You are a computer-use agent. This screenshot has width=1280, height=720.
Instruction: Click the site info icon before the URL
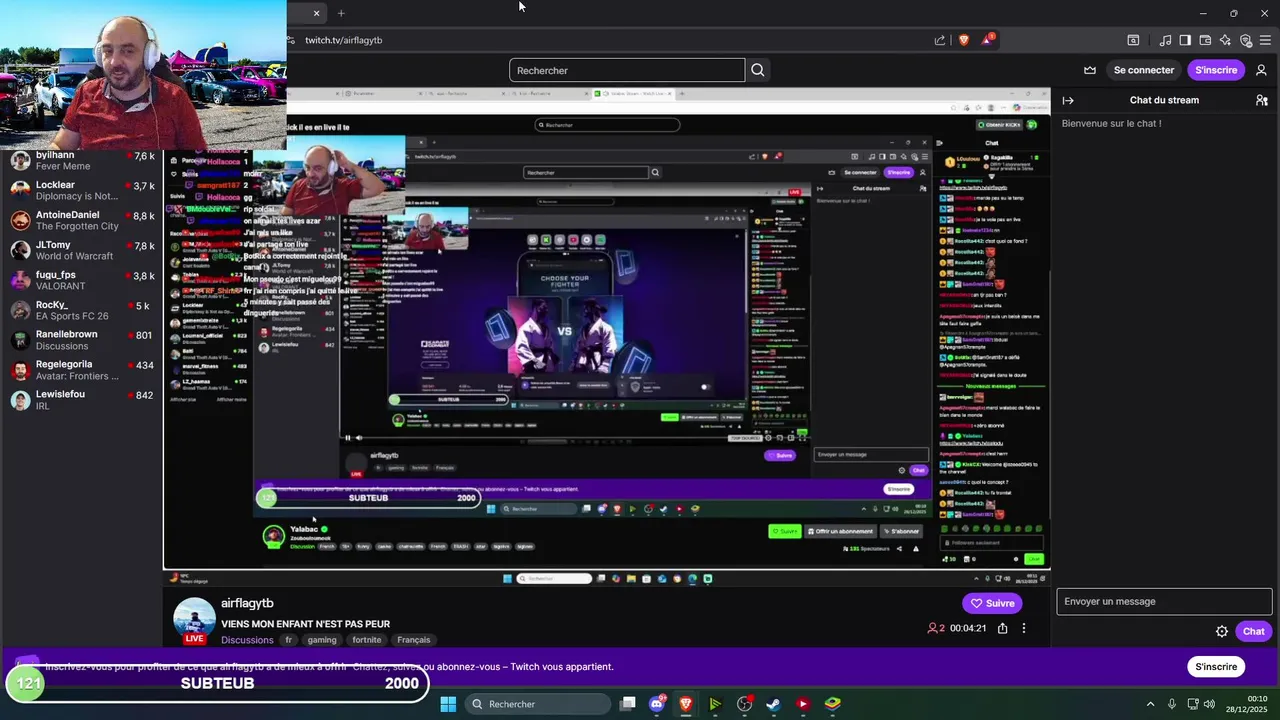[x=291, y=40]
